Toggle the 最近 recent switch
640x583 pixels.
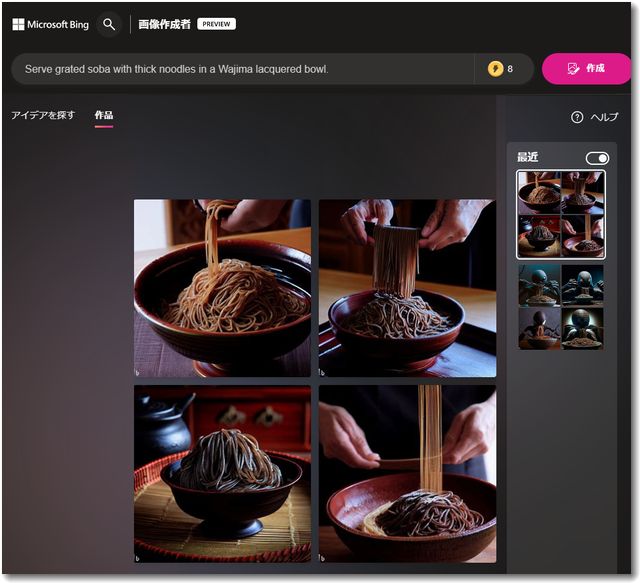coord(597,158)
